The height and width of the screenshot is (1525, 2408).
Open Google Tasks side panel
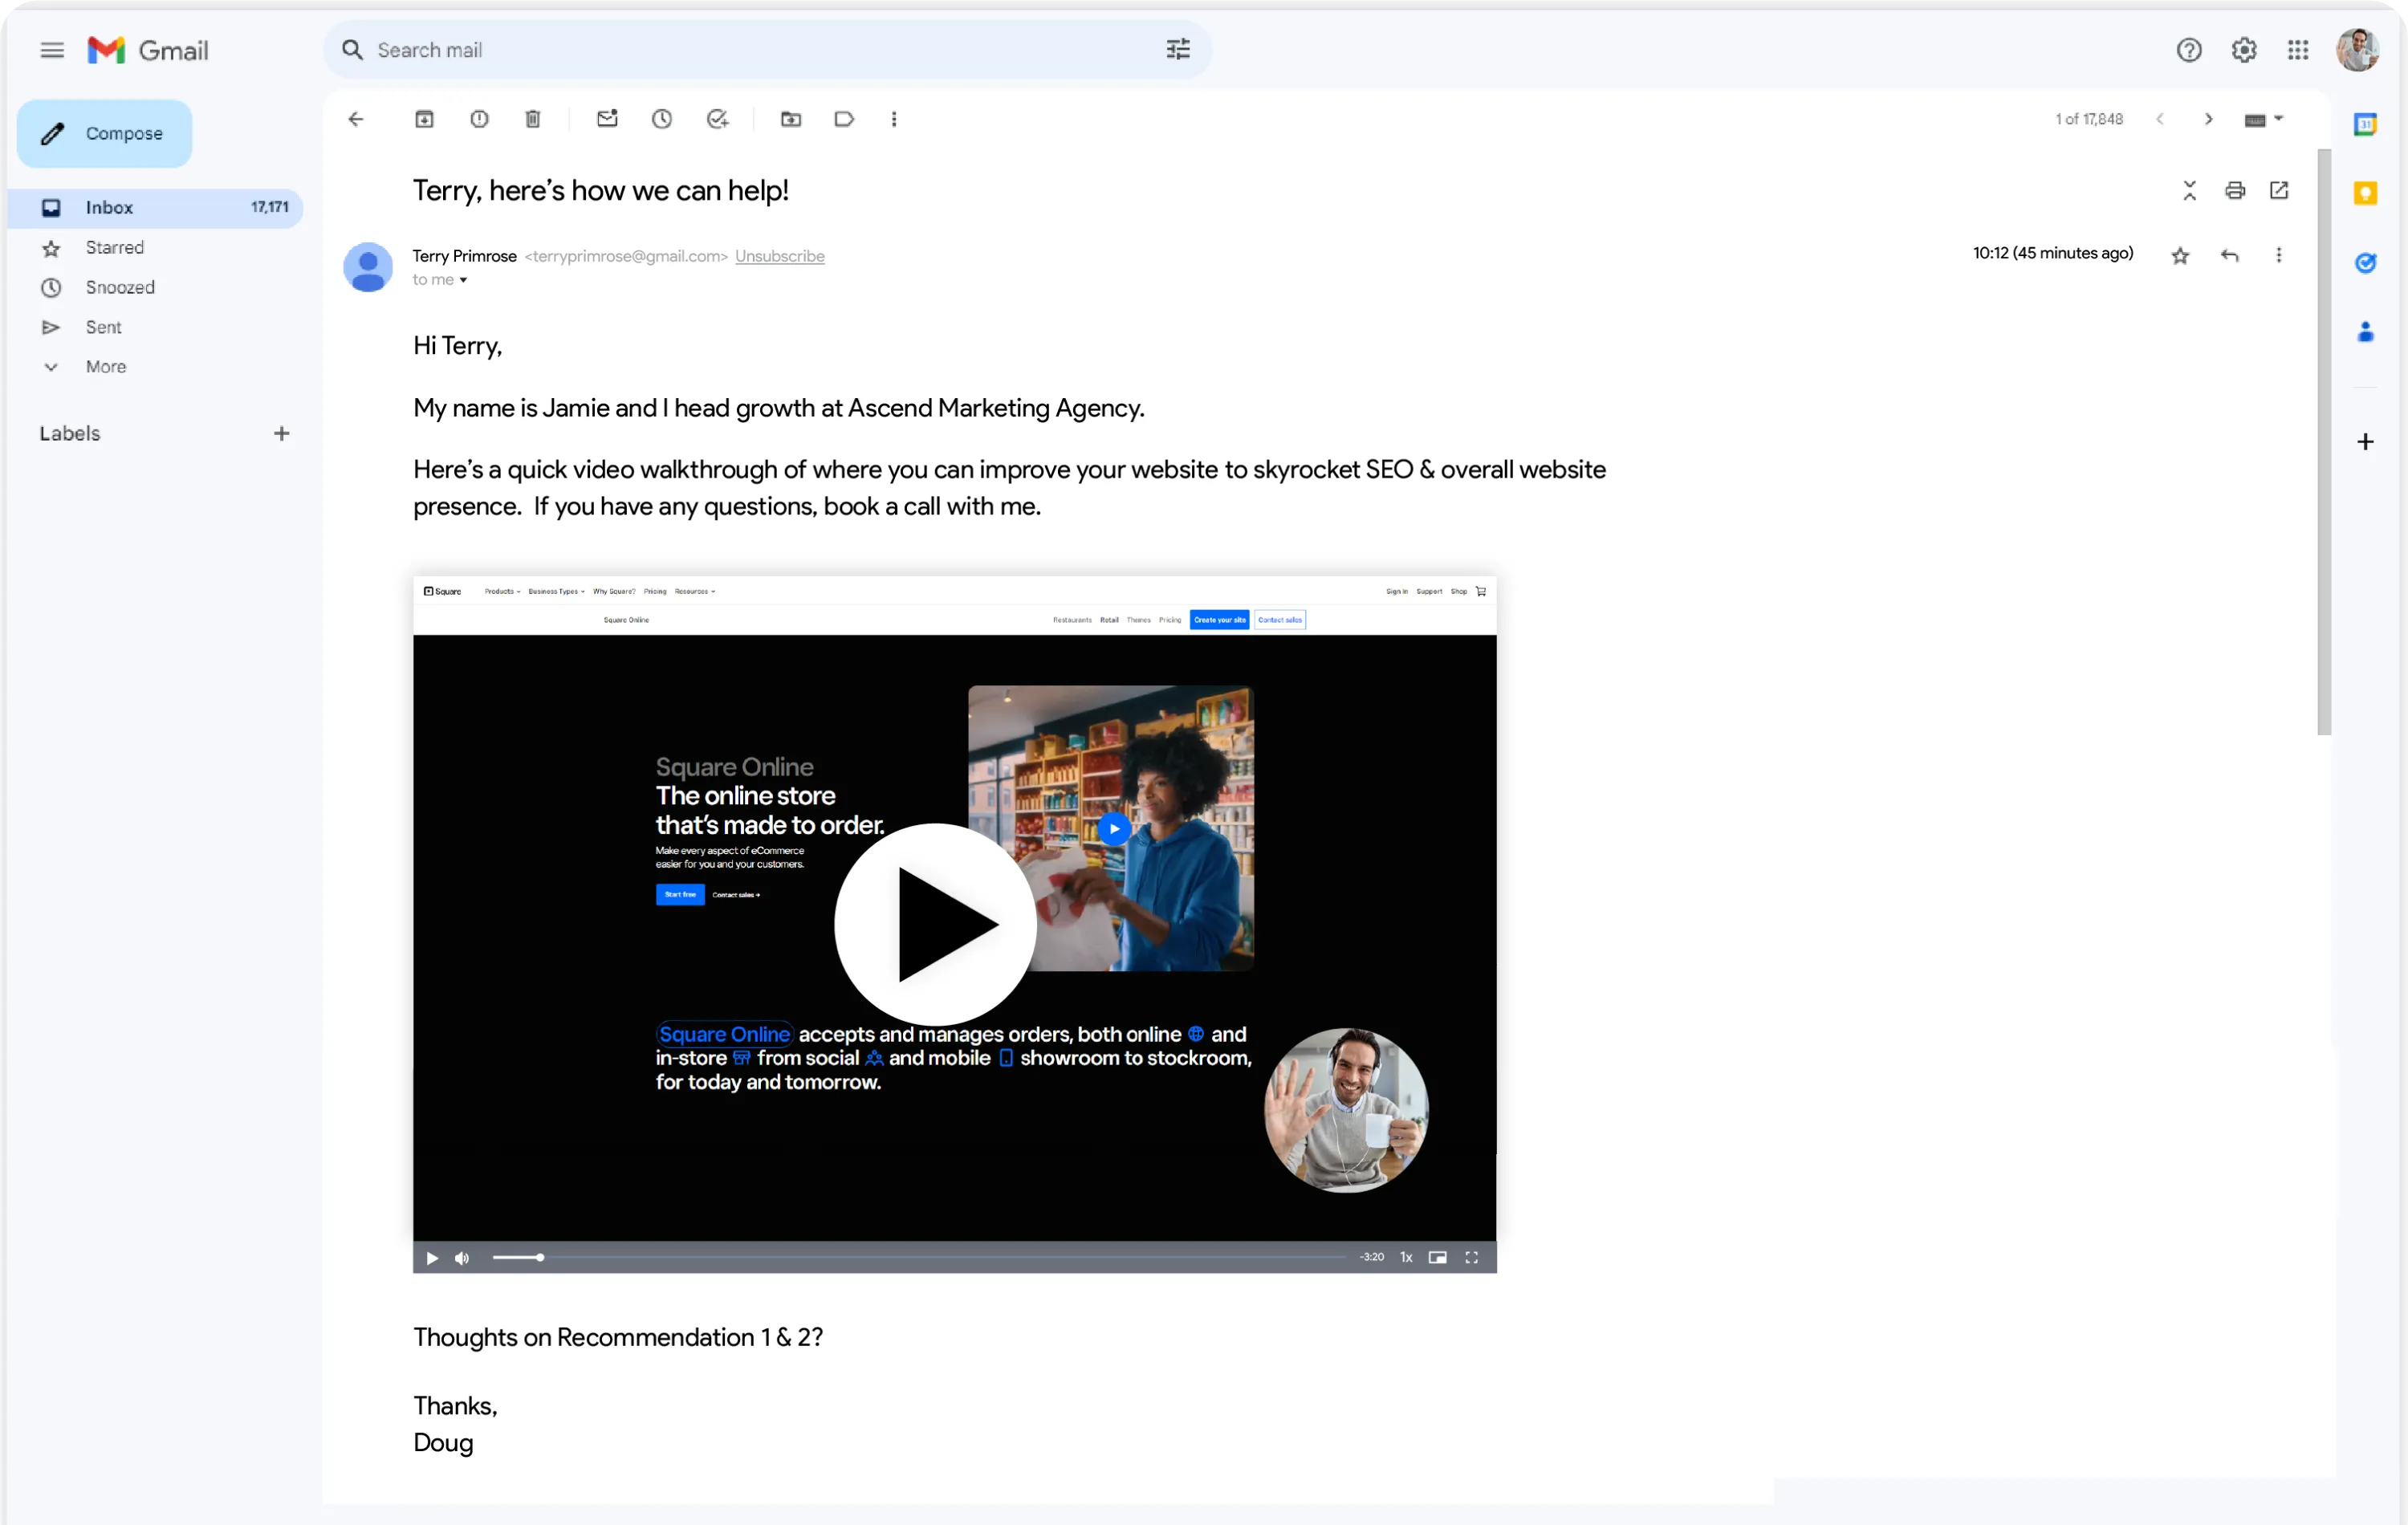tap(2365, 262)
